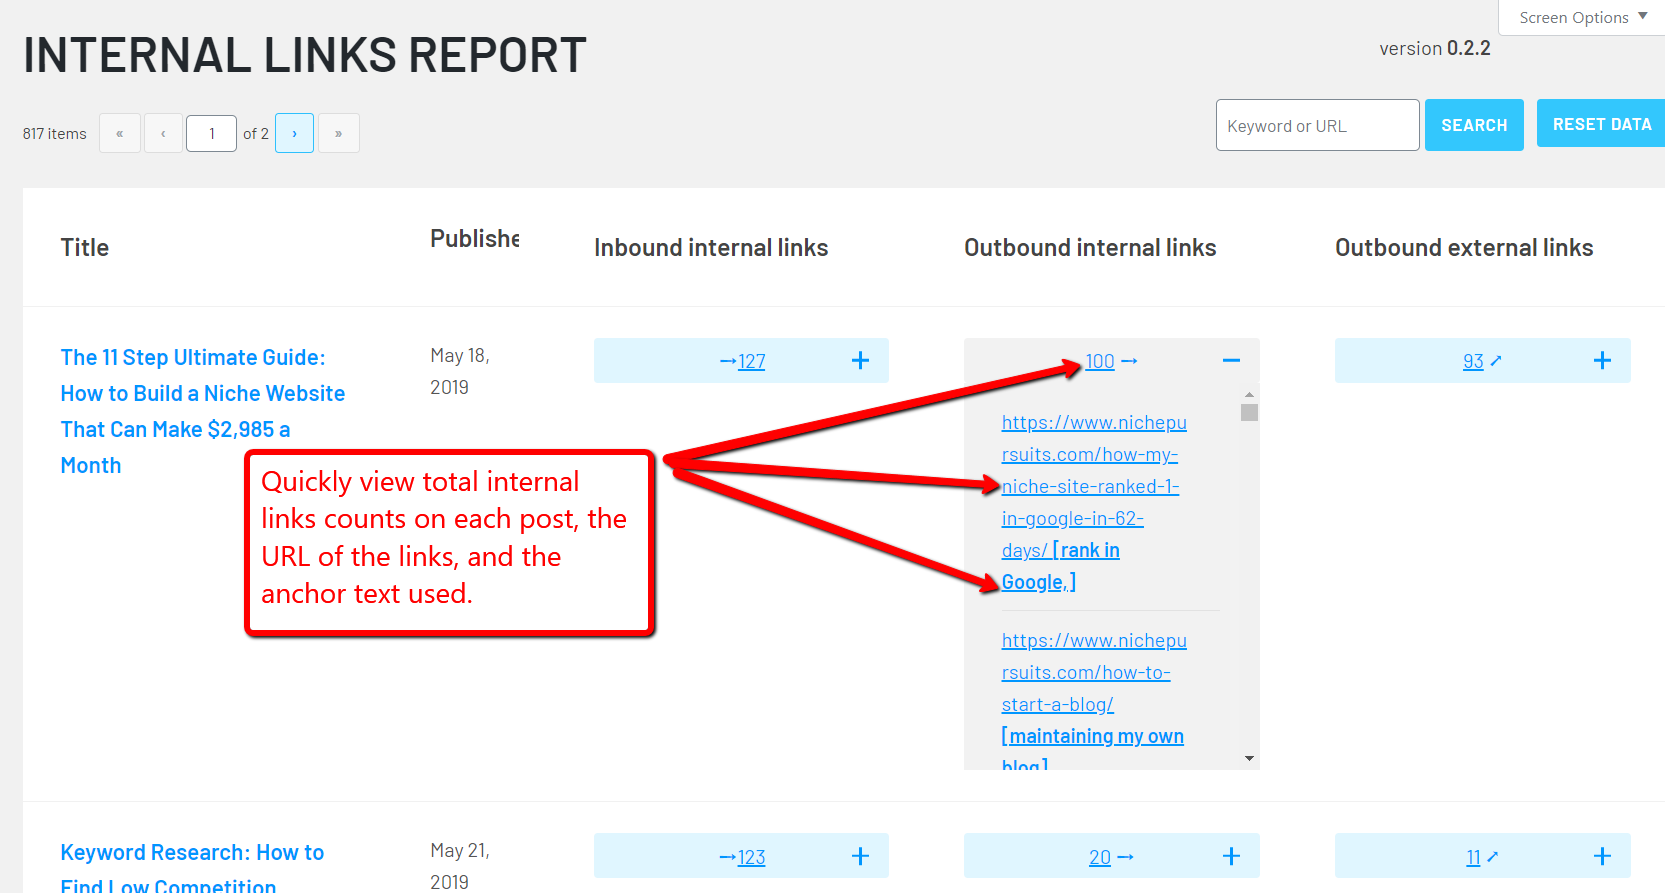This screenshot has height=893, width=1665.
Task: Open Screen Options dropdown
Action: tap(1581, 18)
